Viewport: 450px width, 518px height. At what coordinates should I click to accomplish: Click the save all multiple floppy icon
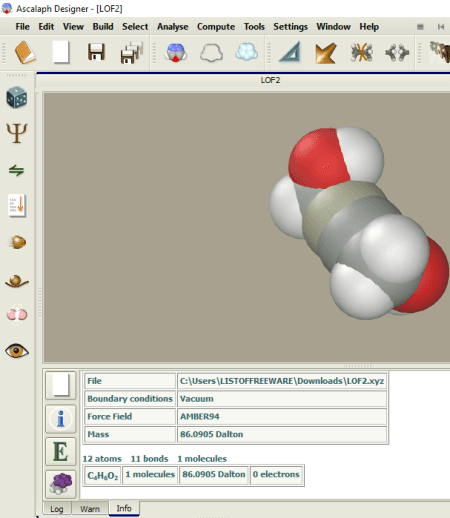tap(132, 52)
